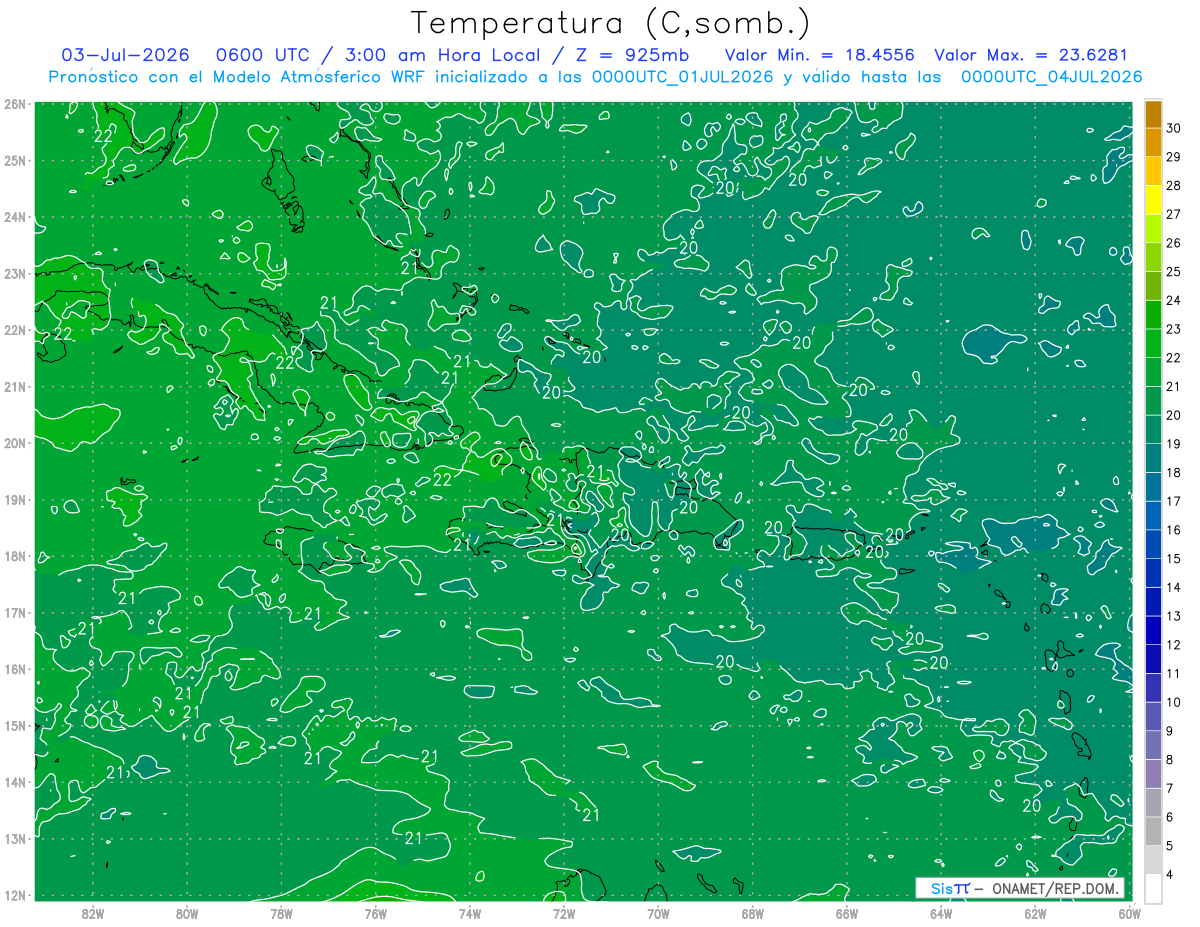Pick the legend swatch between 19 and 20
1200x927 pixels.
click(1153, 430)
